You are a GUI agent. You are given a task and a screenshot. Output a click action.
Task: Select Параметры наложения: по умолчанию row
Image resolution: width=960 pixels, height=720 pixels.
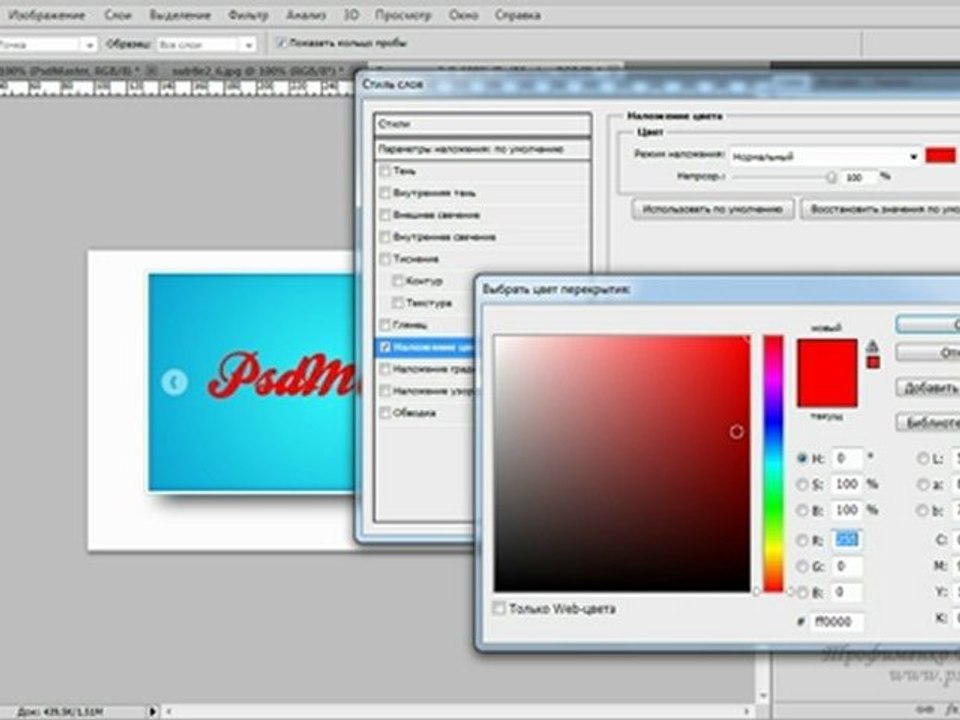(482, 149)
